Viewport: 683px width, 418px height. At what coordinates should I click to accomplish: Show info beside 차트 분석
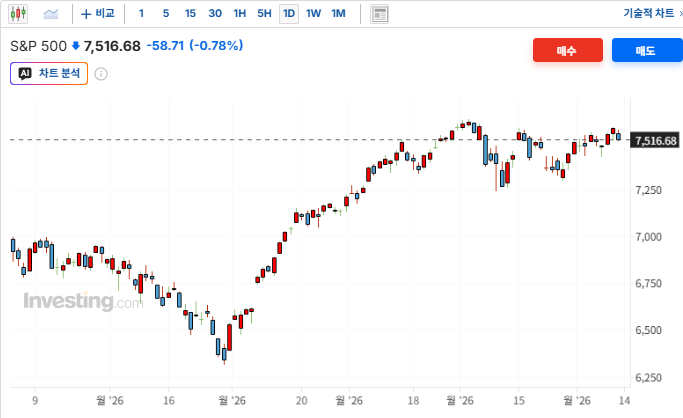pyautogui.click(x=101, y=74)
